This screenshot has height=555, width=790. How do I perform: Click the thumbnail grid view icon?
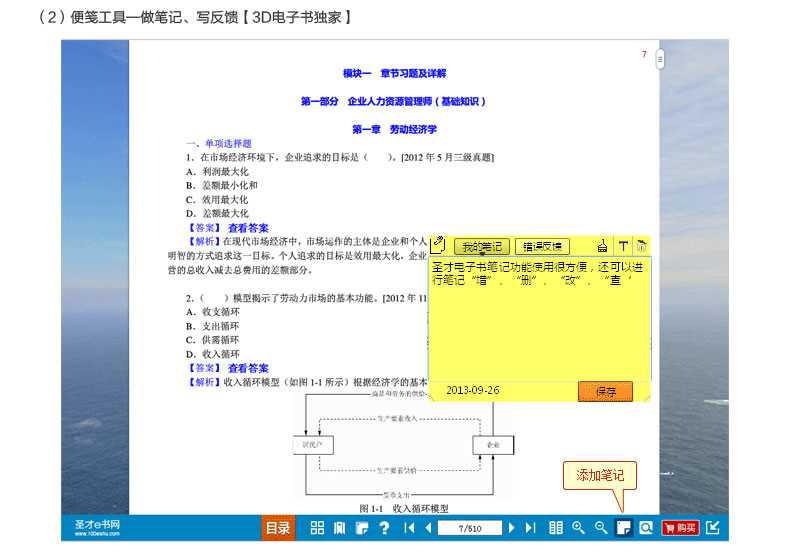317,528
